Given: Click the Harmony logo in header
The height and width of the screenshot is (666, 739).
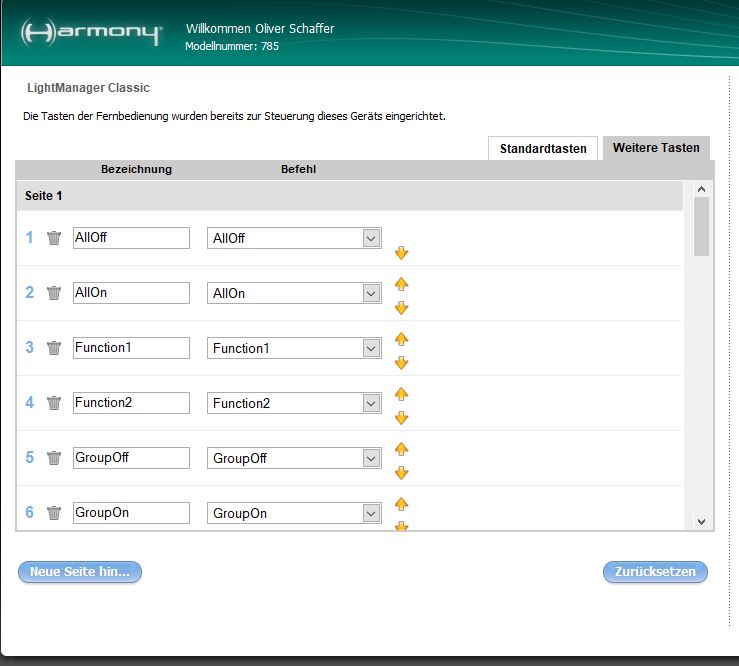Looking at the screenshot, I should click(x=90, y=32).
